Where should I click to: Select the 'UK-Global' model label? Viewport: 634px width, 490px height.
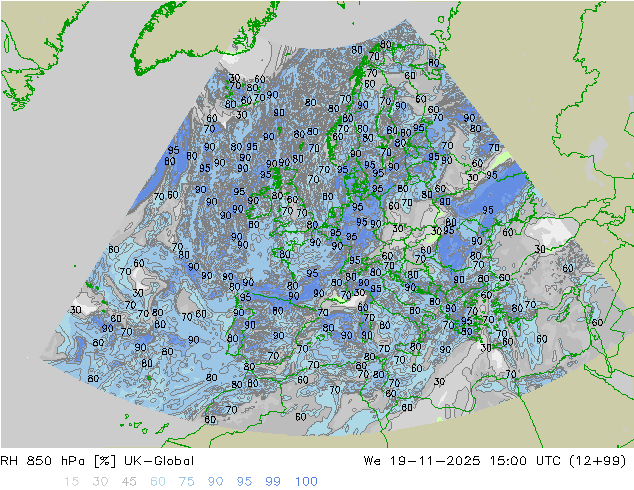159,461
